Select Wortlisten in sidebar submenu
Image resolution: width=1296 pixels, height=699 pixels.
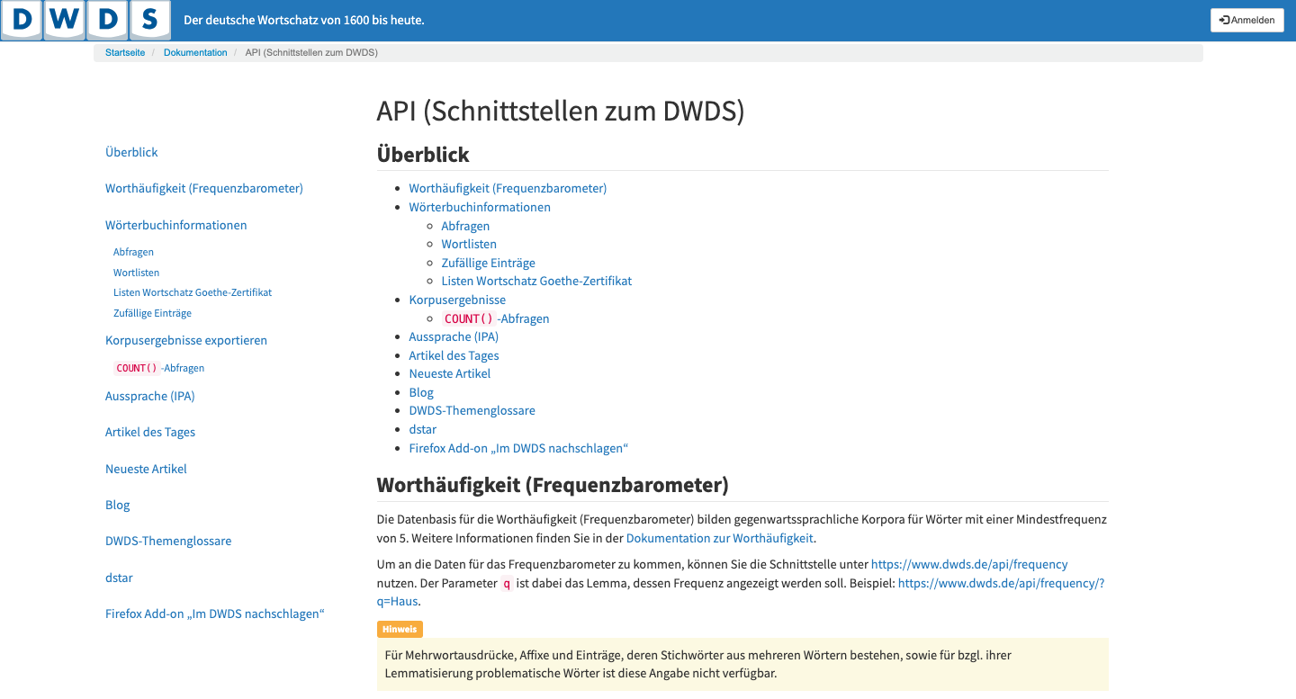click(136, 272)
